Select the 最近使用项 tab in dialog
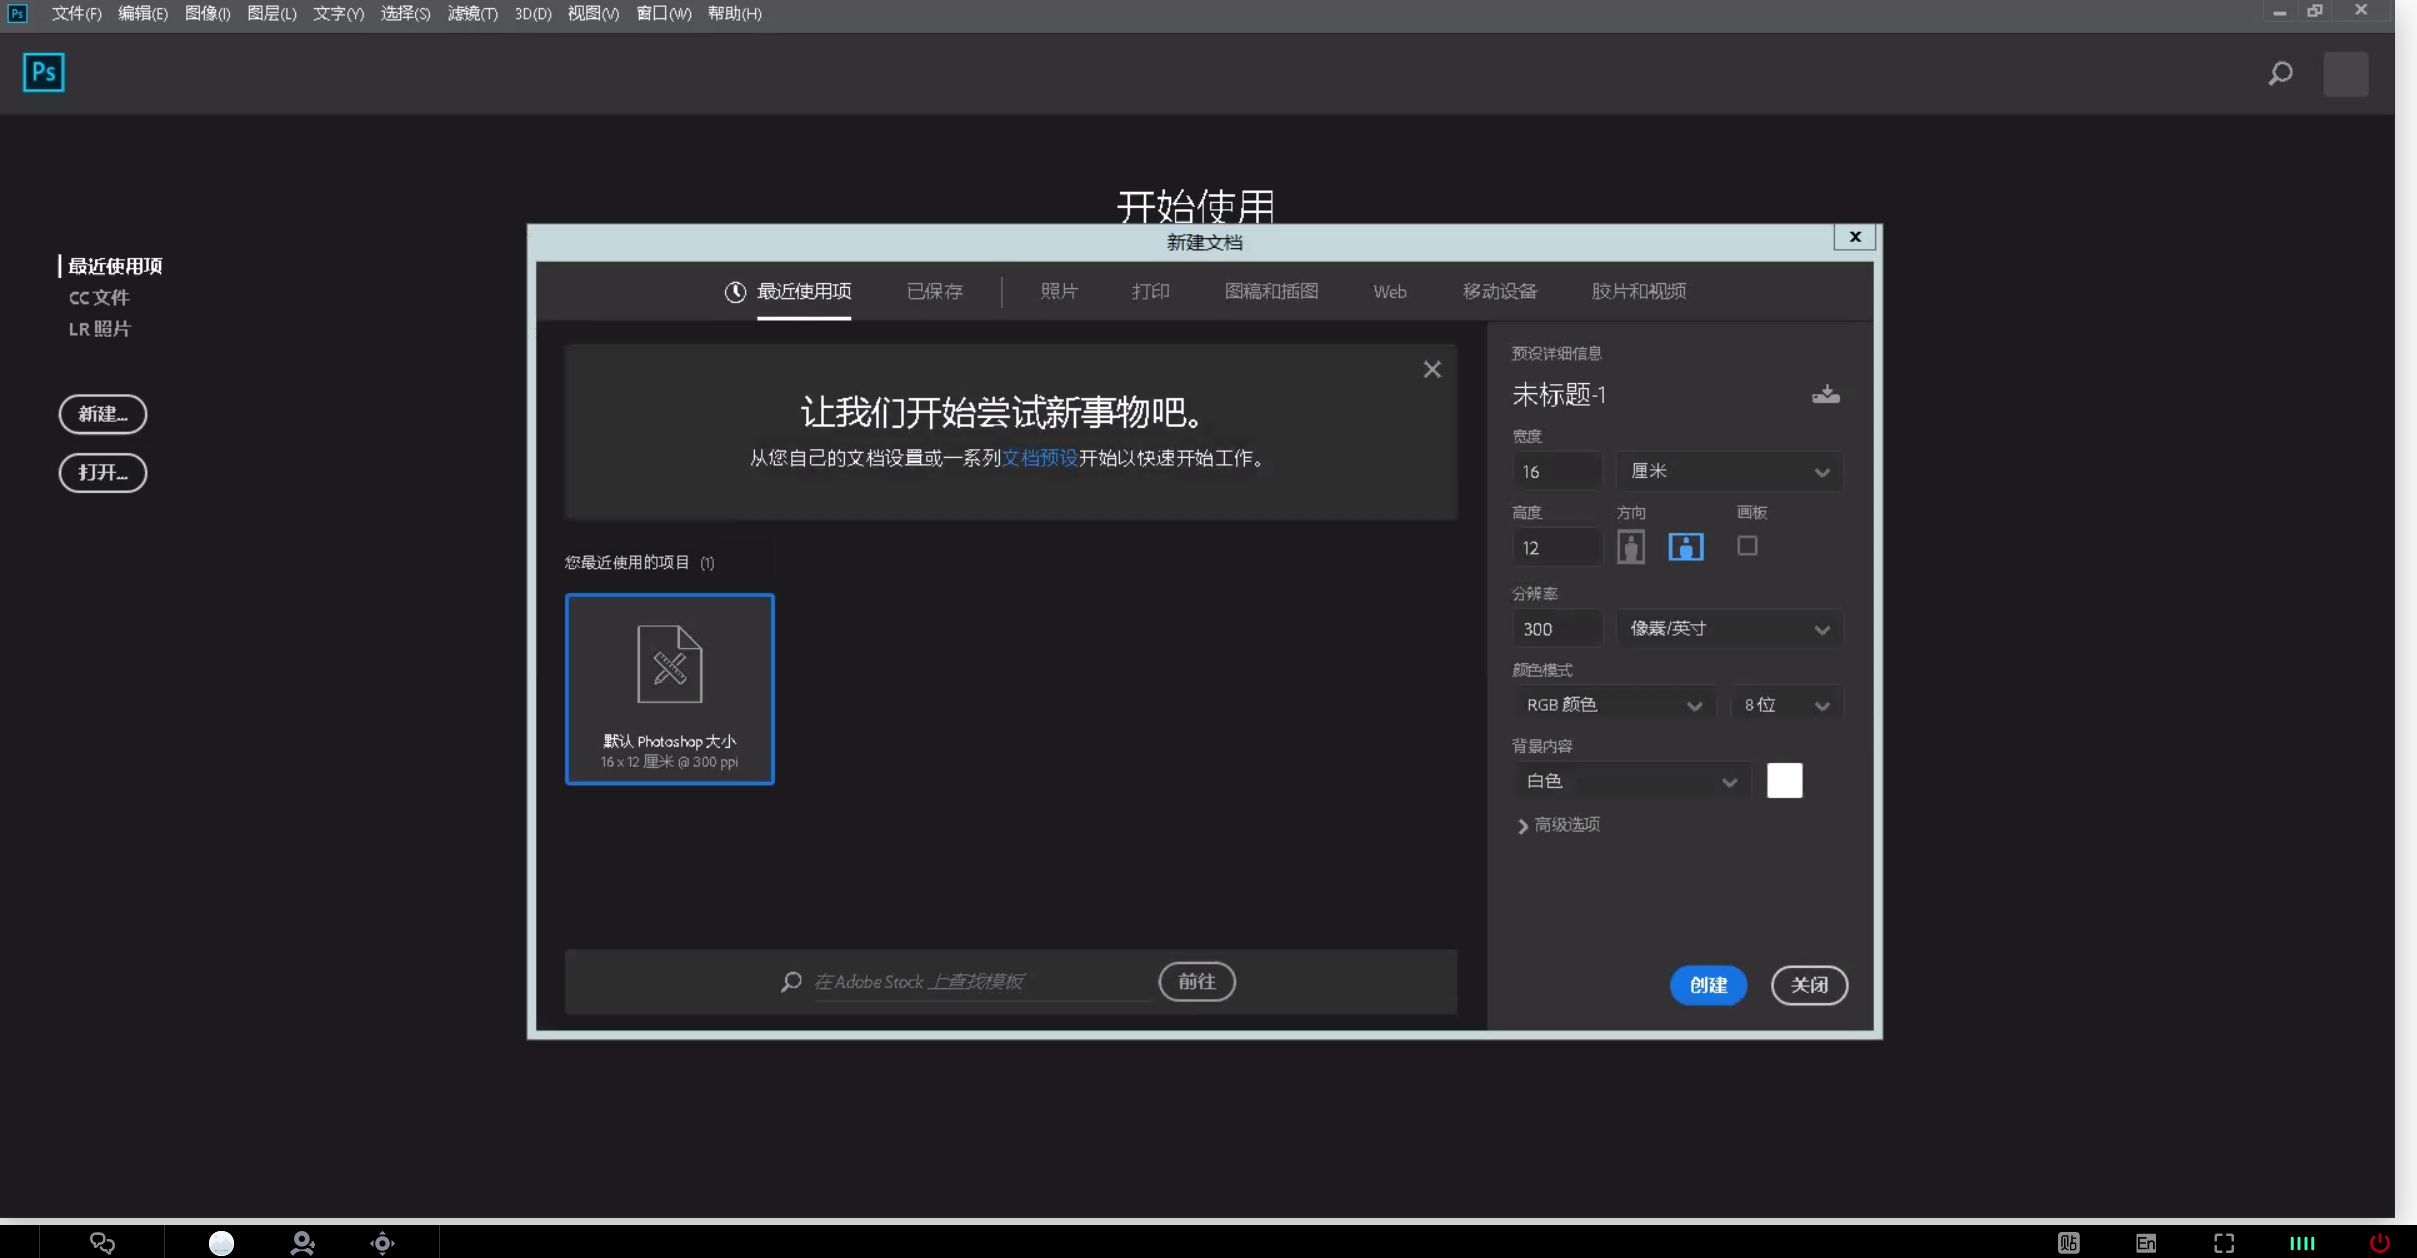Viewport: 2417px width, 1258px height. point(803,291)
